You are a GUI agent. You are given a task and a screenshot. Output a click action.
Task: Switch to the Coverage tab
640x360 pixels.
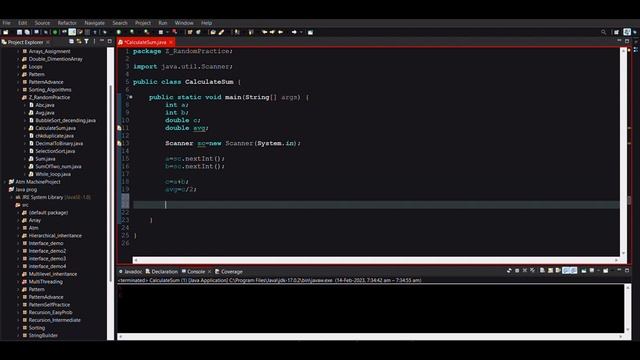229,271
